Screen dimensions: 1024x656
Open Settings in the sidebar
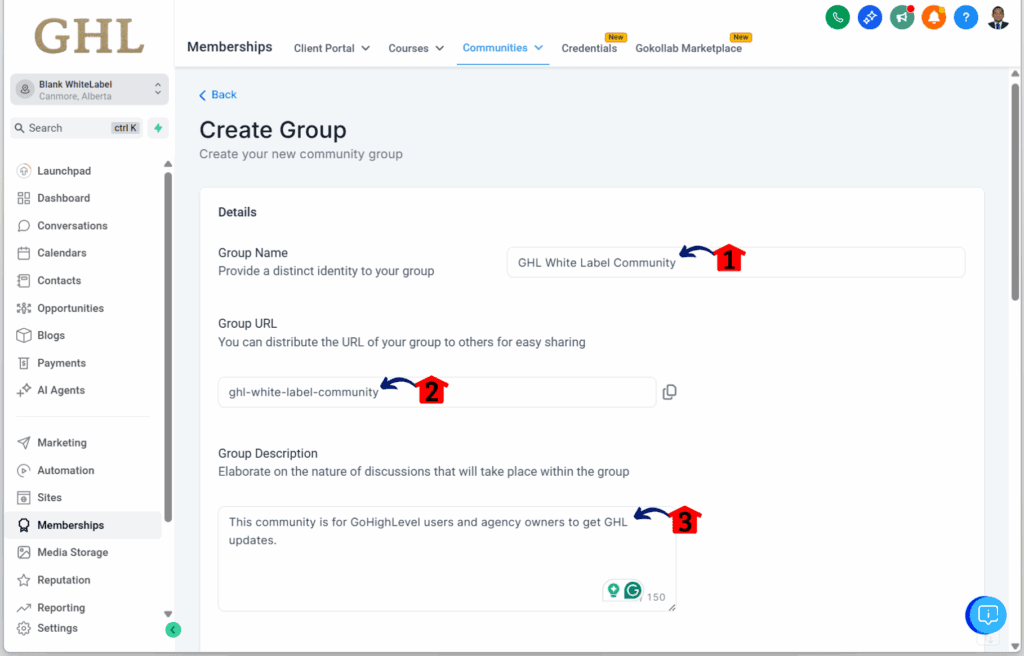(x=47, y=628)
